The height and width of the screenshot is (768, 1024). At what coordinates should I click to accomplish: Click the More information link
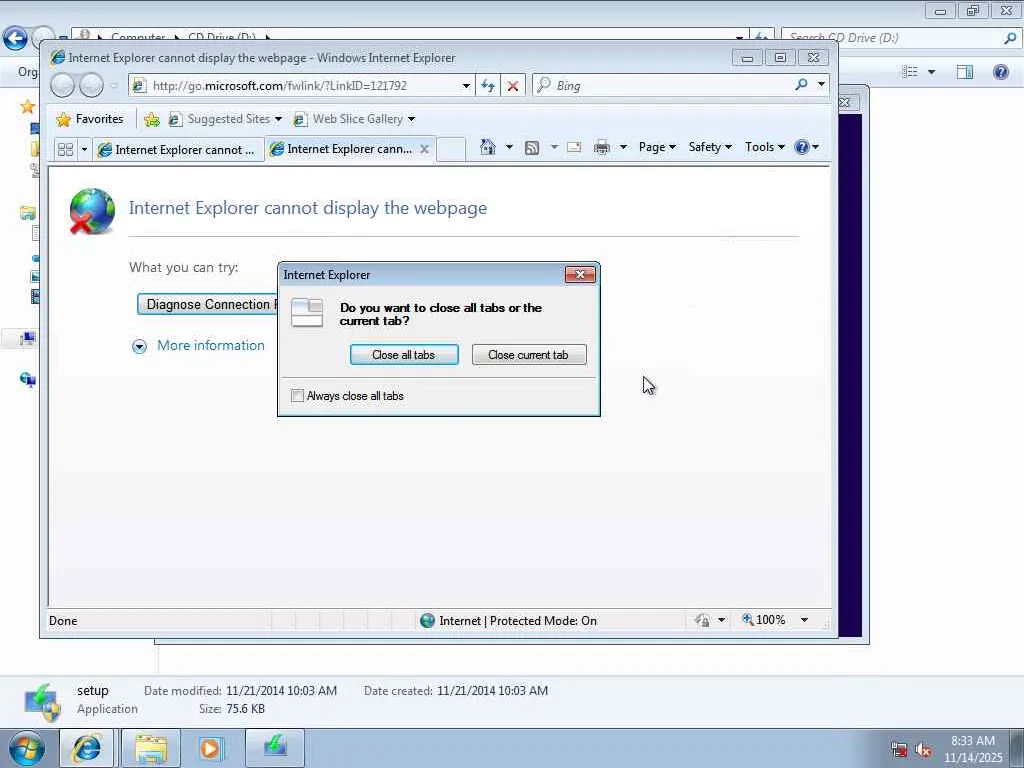click(x=211, y=345)
